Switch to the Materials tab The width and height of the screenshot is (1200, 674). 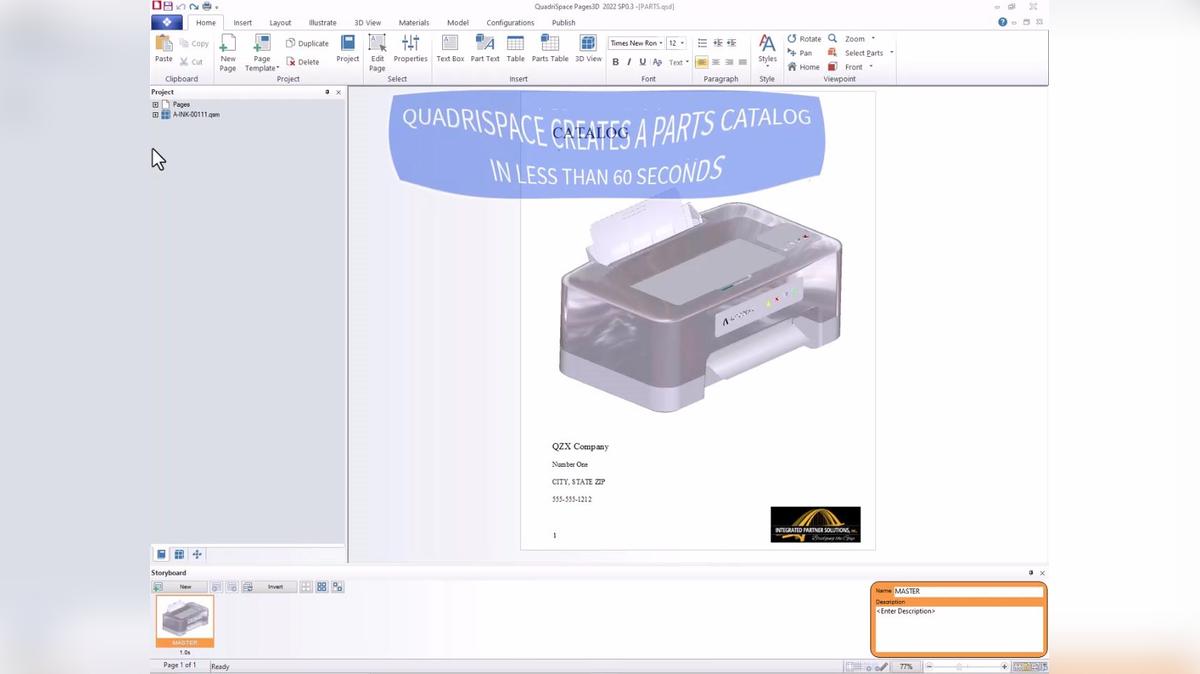pyautogui.click(x=414, y=22)
